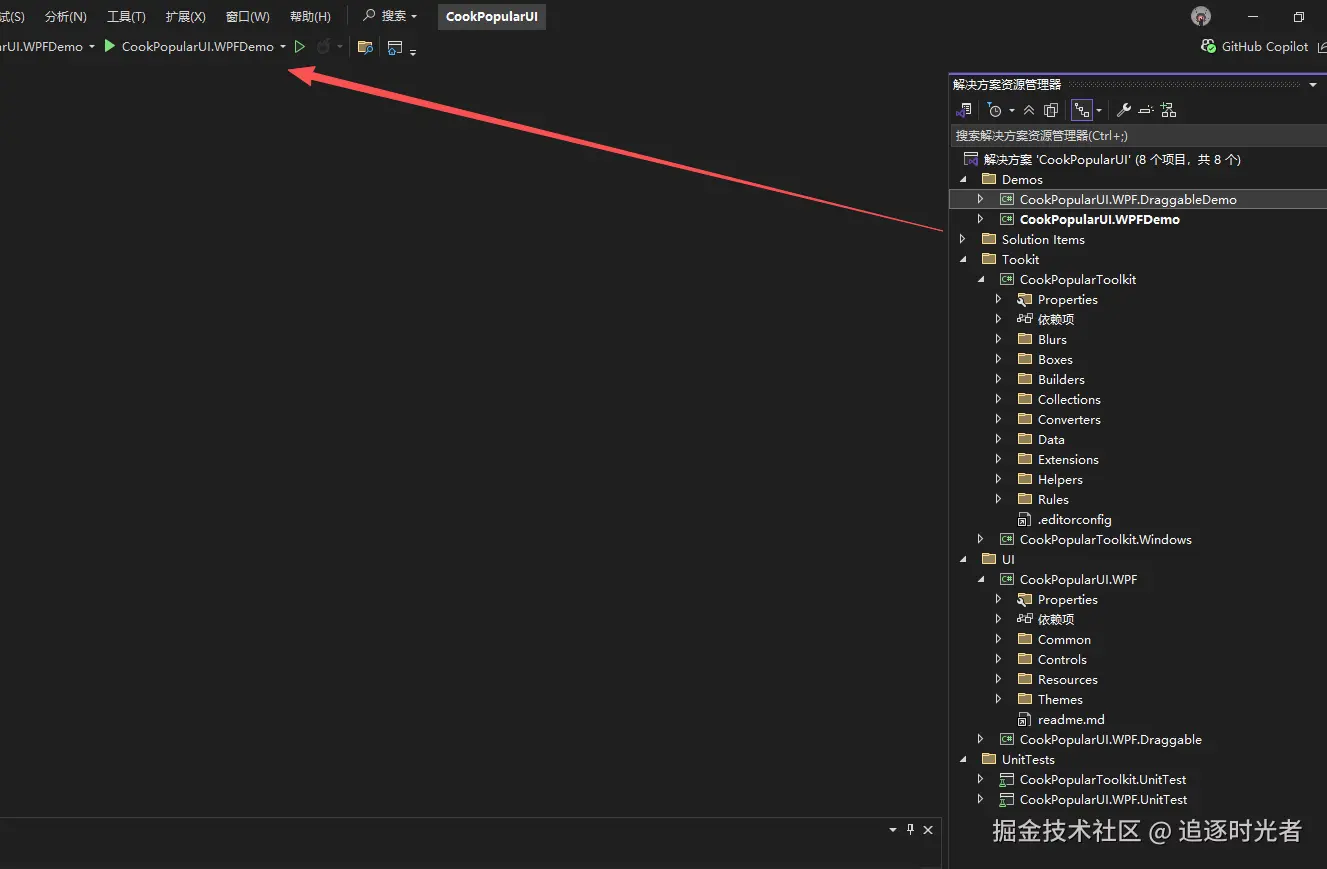
Task: Expand the Helpers folder
Action: 998,480
